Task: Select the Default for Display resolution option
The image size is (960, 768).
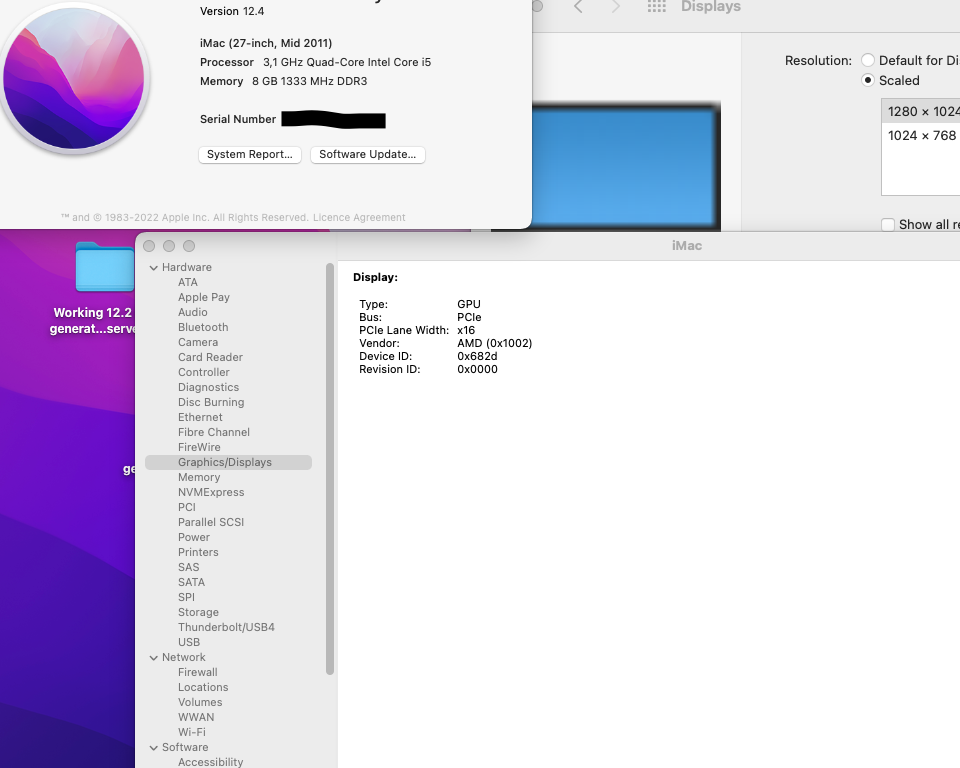Action: (868, 60)
